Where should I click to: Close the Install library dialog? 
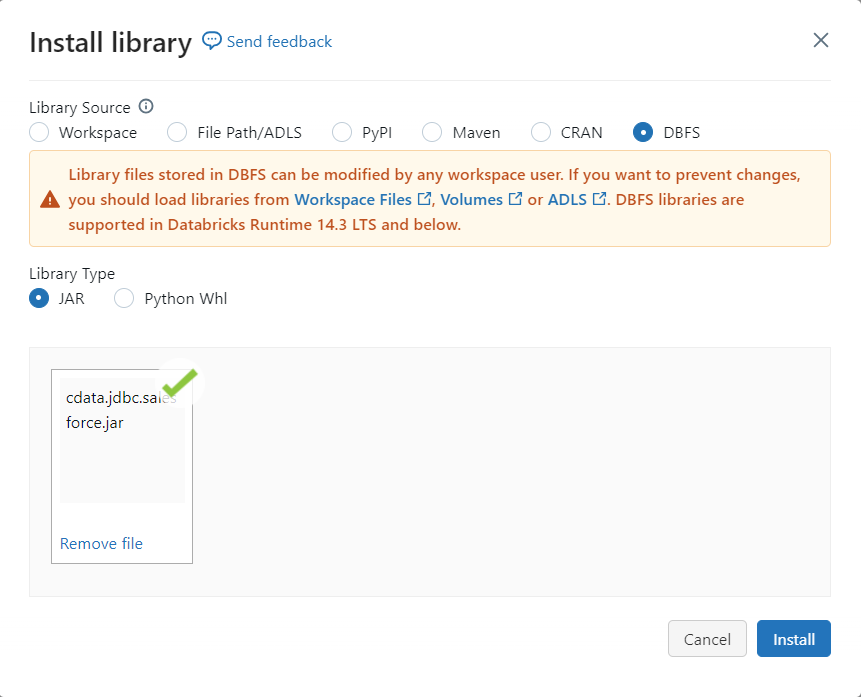coord(820,40)
